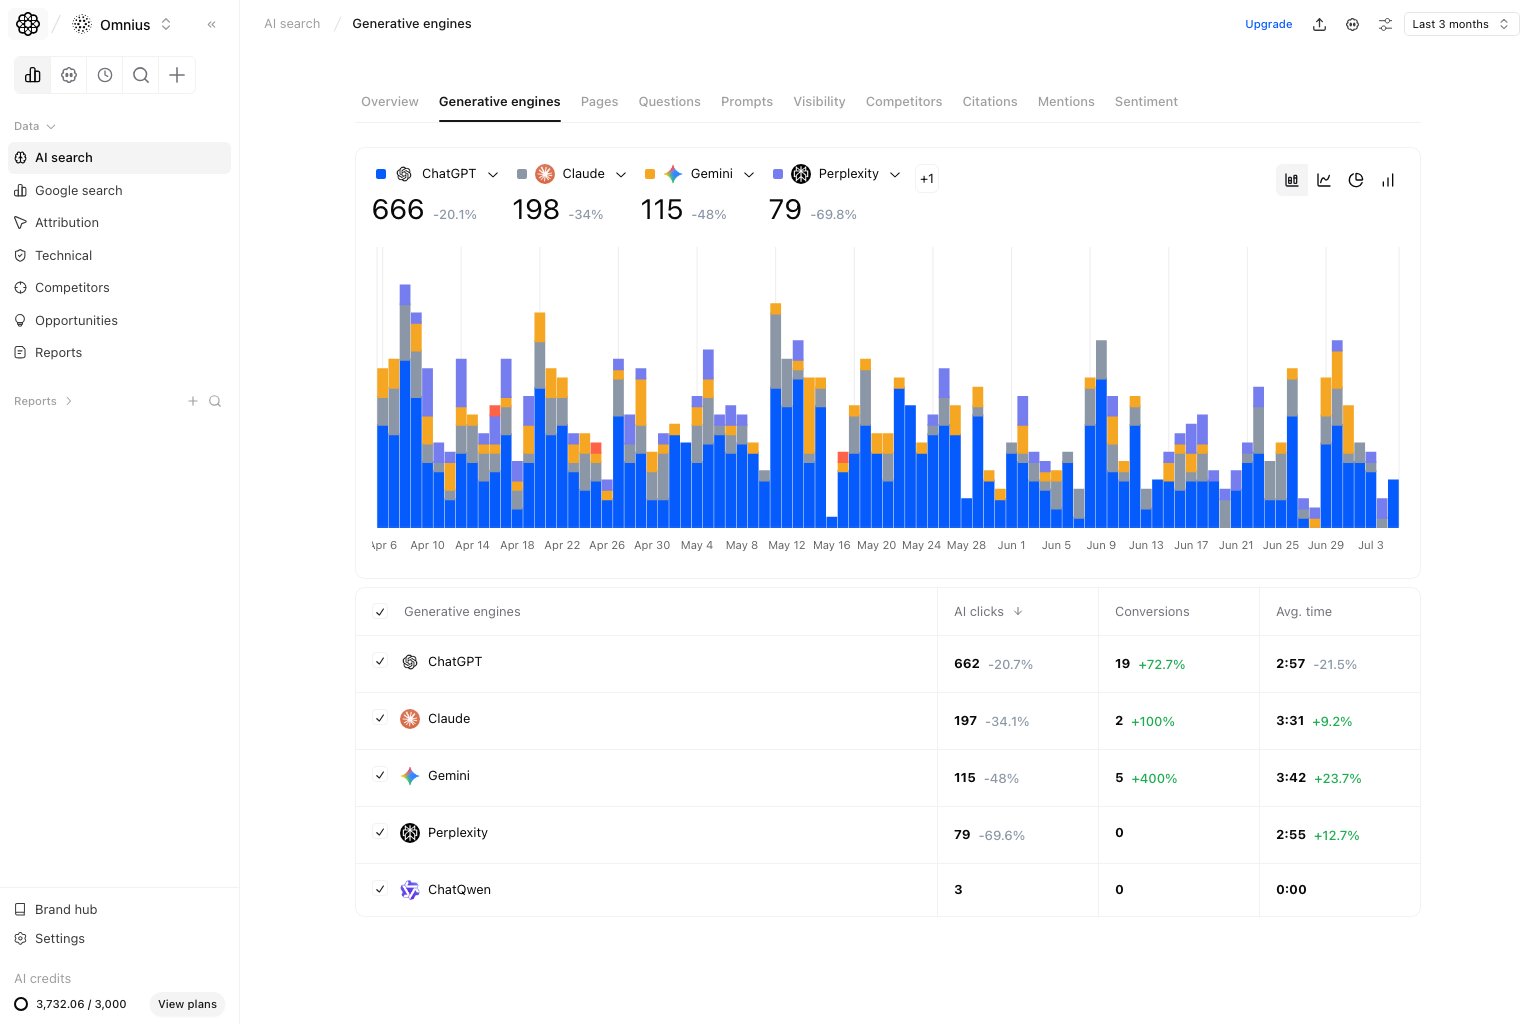Uncheck the Gemini row checkbox
Viewport: 1536px width, 1024px height.
pos(380,775)
